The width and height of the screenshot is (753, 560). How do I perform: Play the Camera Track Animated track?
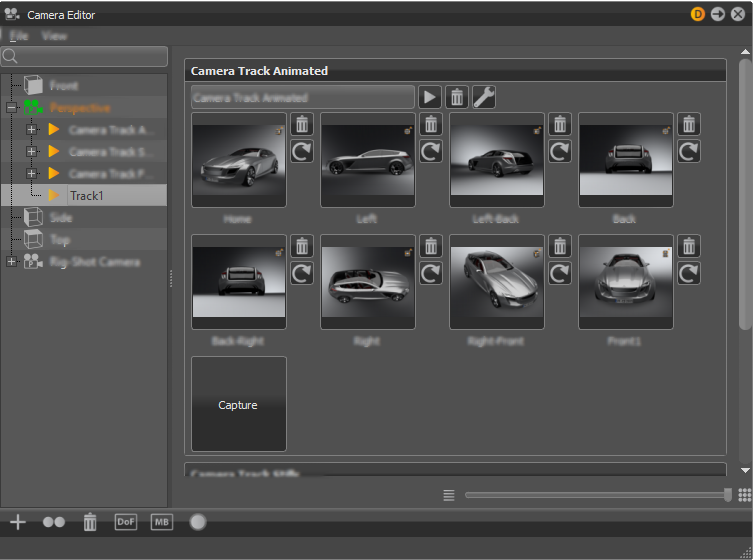430,97
